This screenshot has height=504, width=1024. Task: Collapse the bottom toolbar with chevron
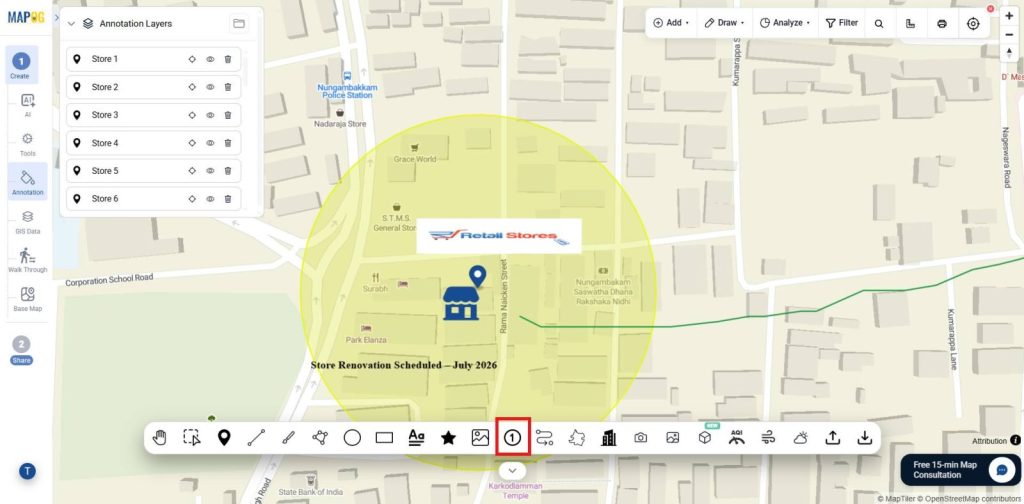click(513, 470)
